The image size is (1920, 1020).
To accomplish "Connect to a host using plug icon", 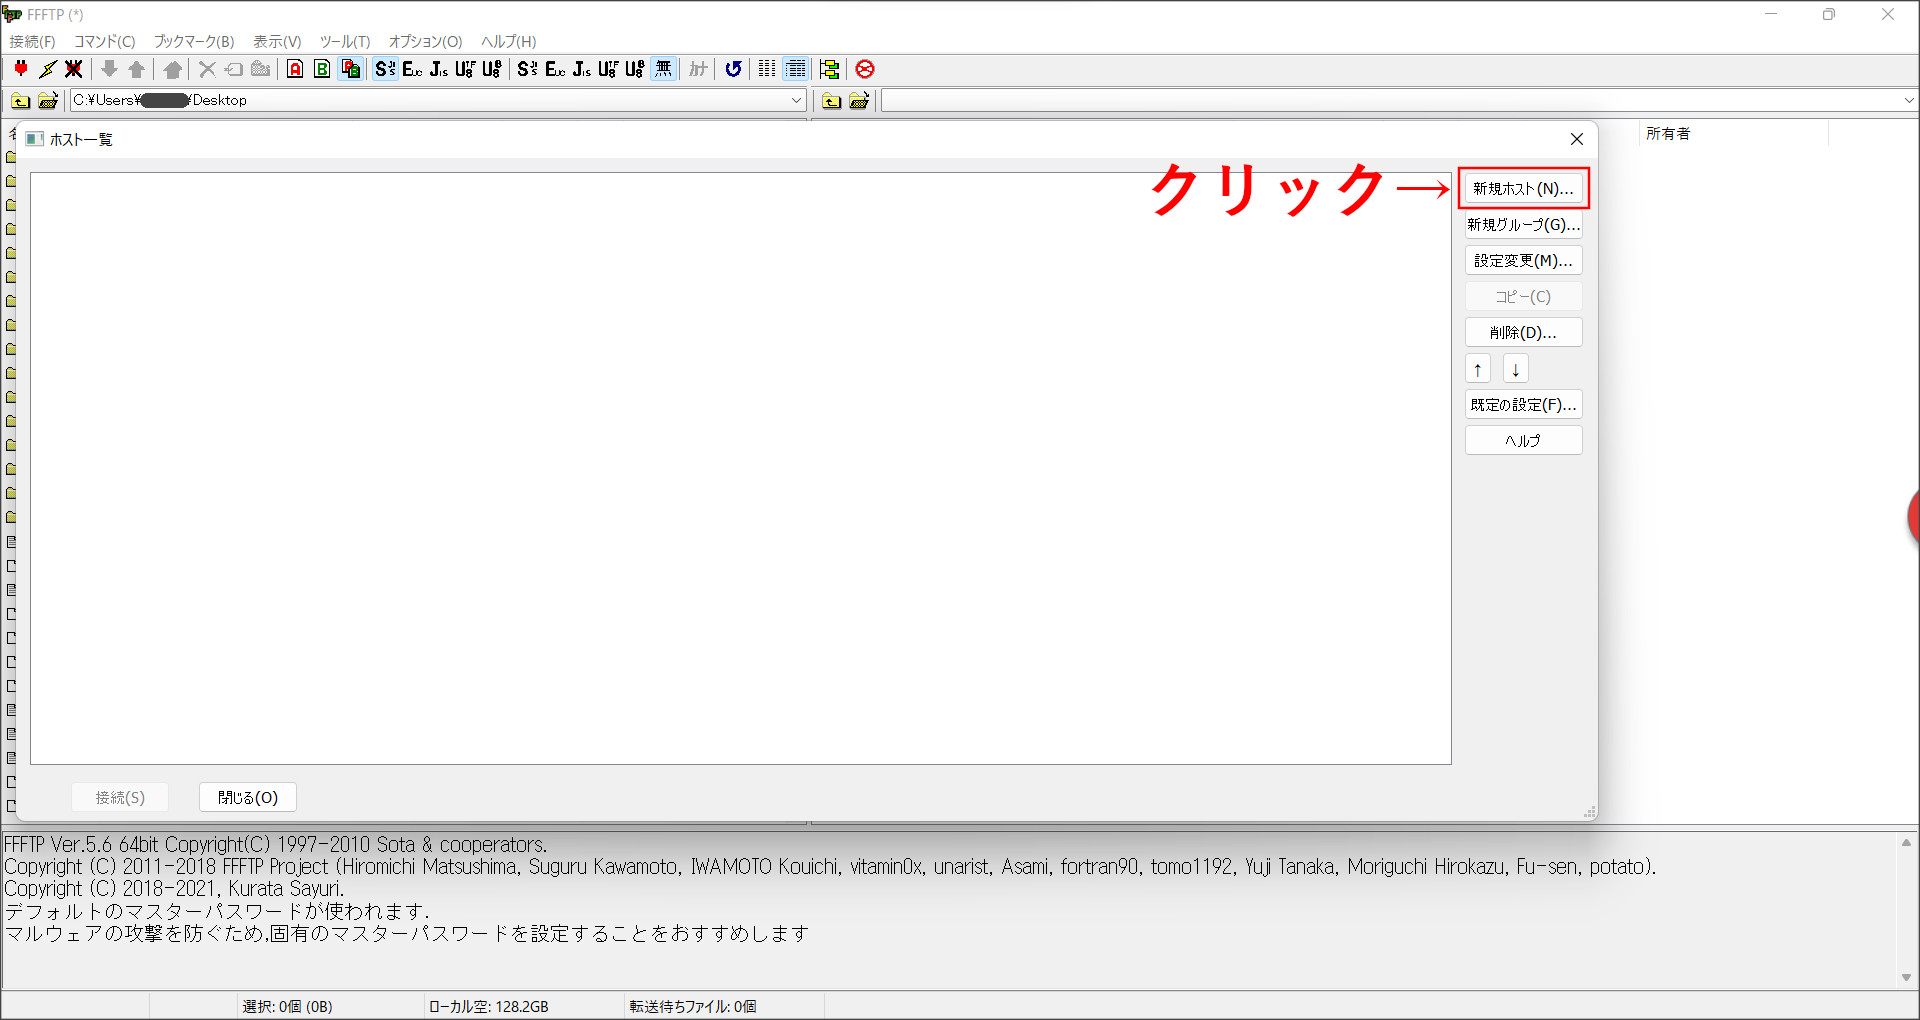I will point(20,69).
